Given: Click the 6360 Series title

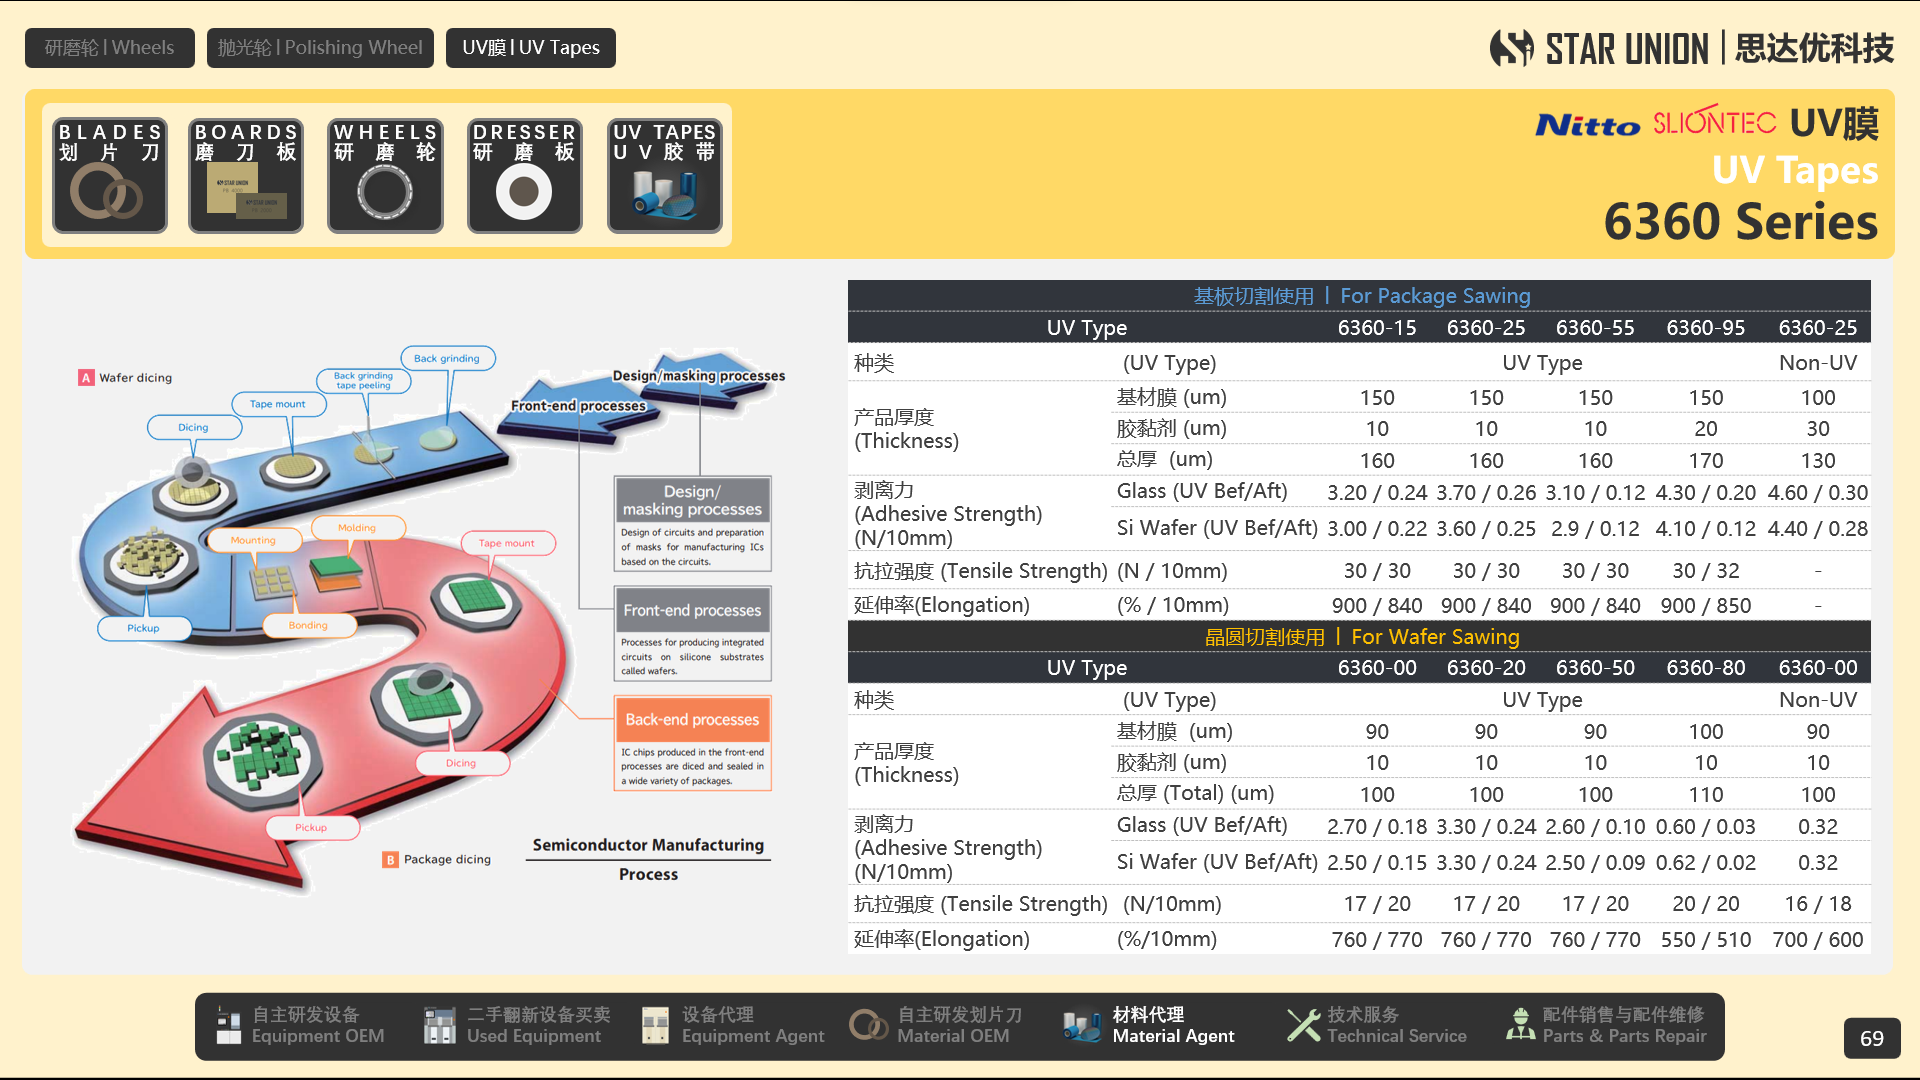Looking at the screenshot, I should tap(1740, 221).
